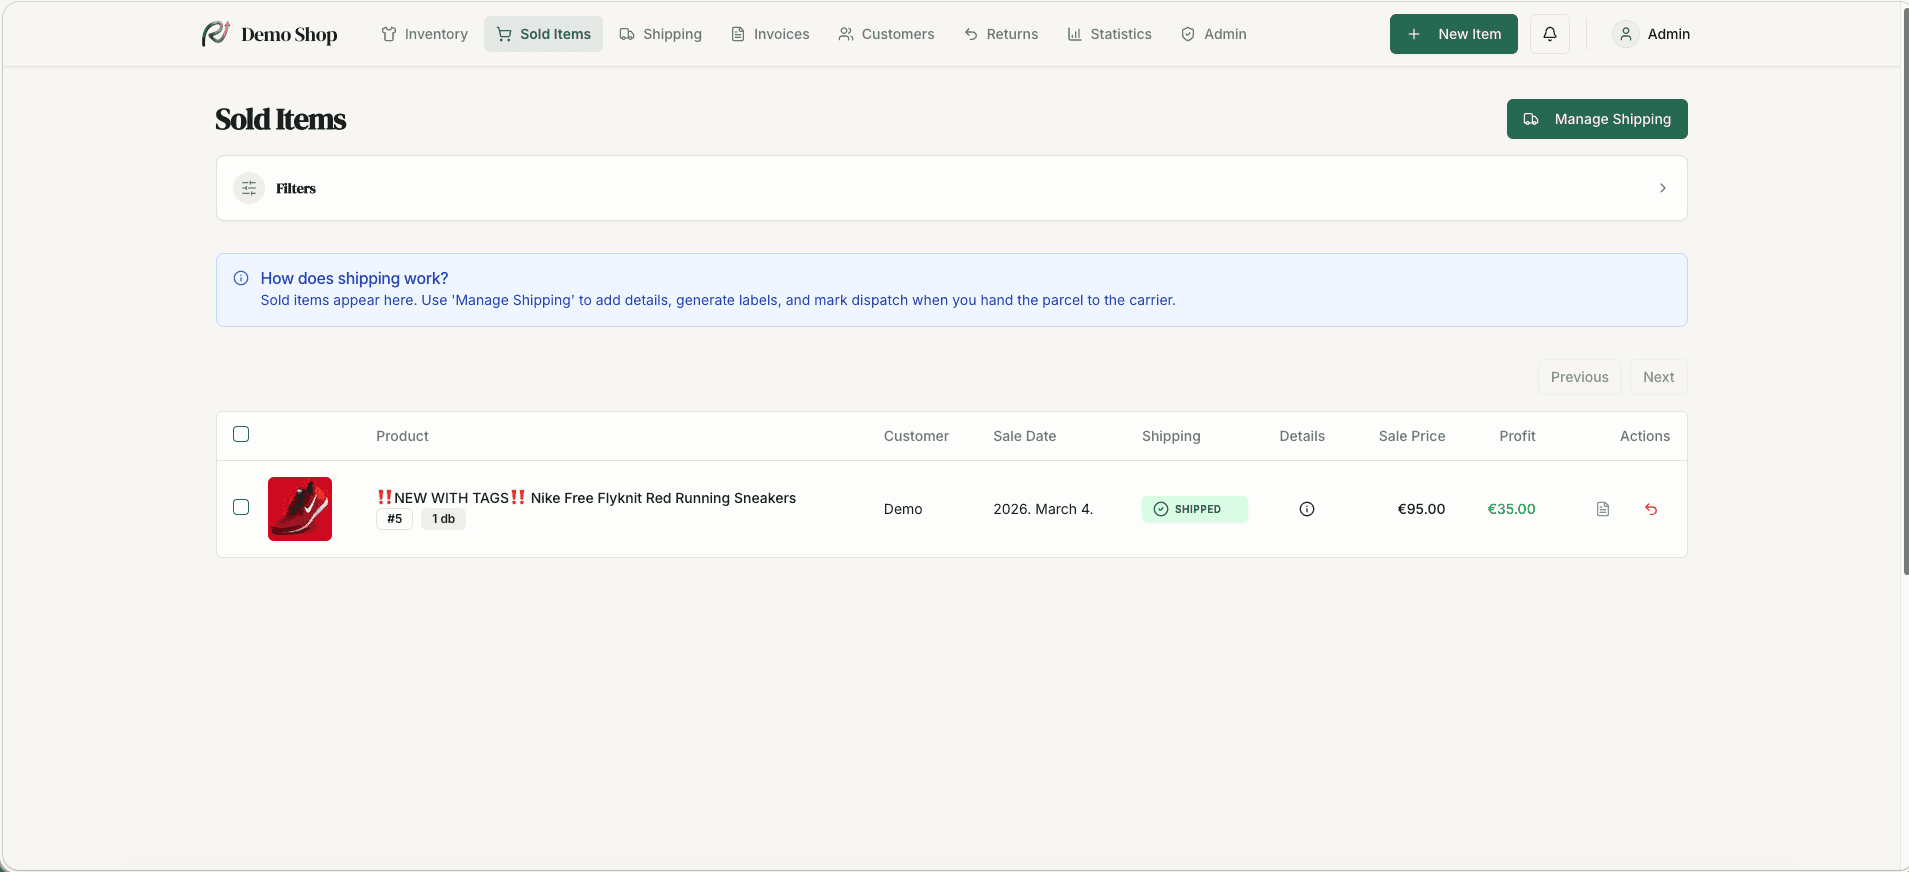Check the Nike Flyknit row checkbox
The image size is (1909, 872).
click(x=241, y=507)
